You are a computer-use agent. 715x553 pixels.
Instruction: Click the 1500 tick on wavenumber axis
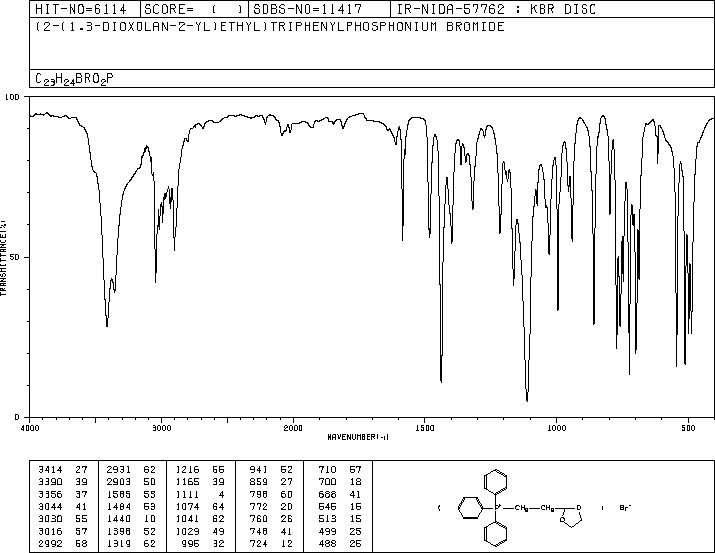coord(425,428)
